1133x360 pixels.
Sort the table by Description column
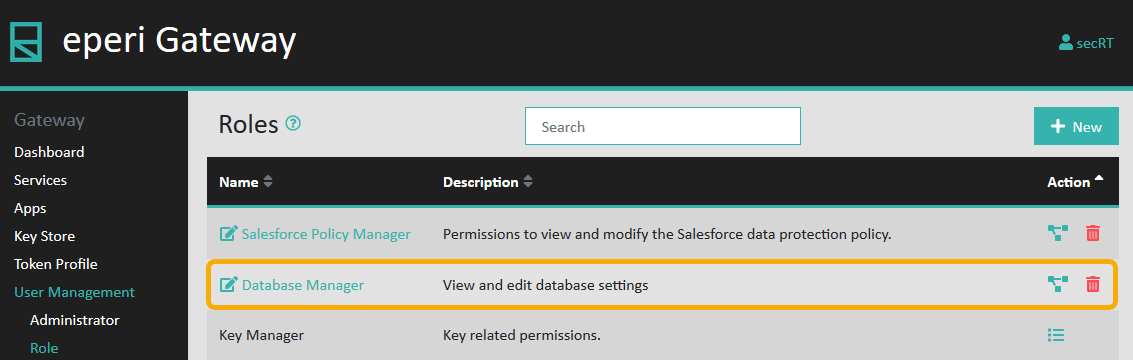pos(488,182)
